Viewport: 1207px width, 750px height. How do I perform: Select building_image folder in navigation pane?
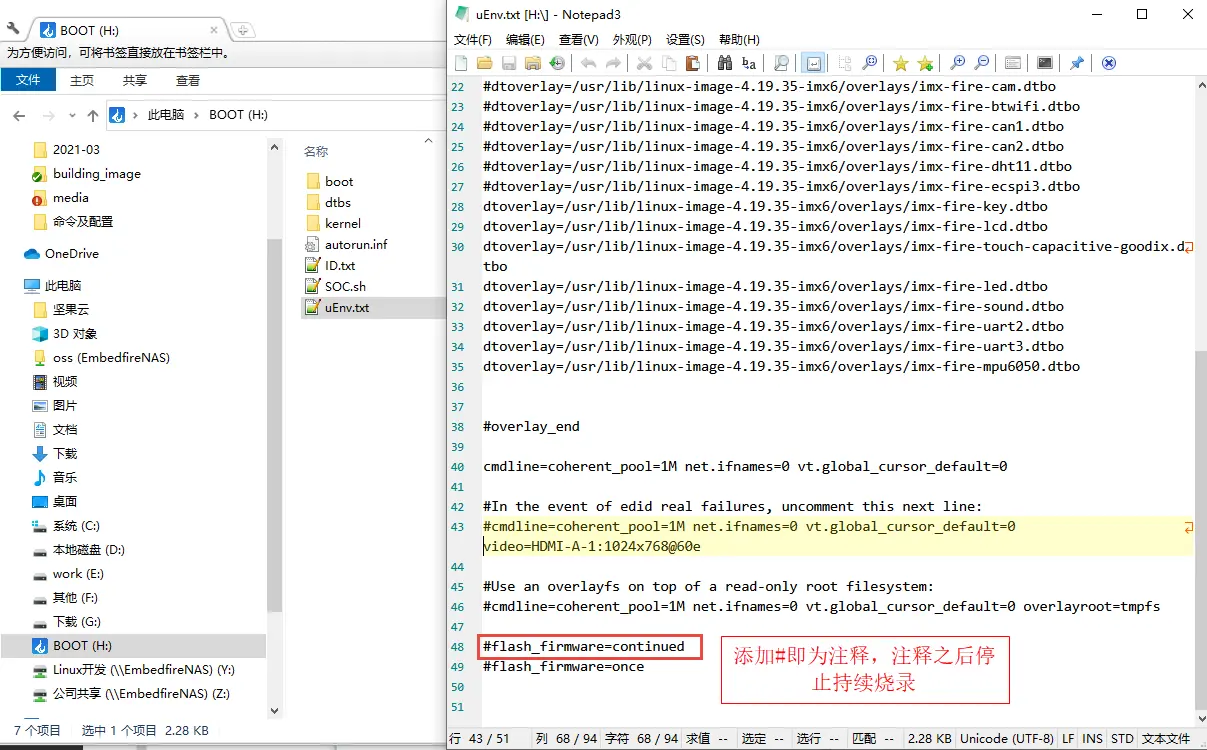97,174
